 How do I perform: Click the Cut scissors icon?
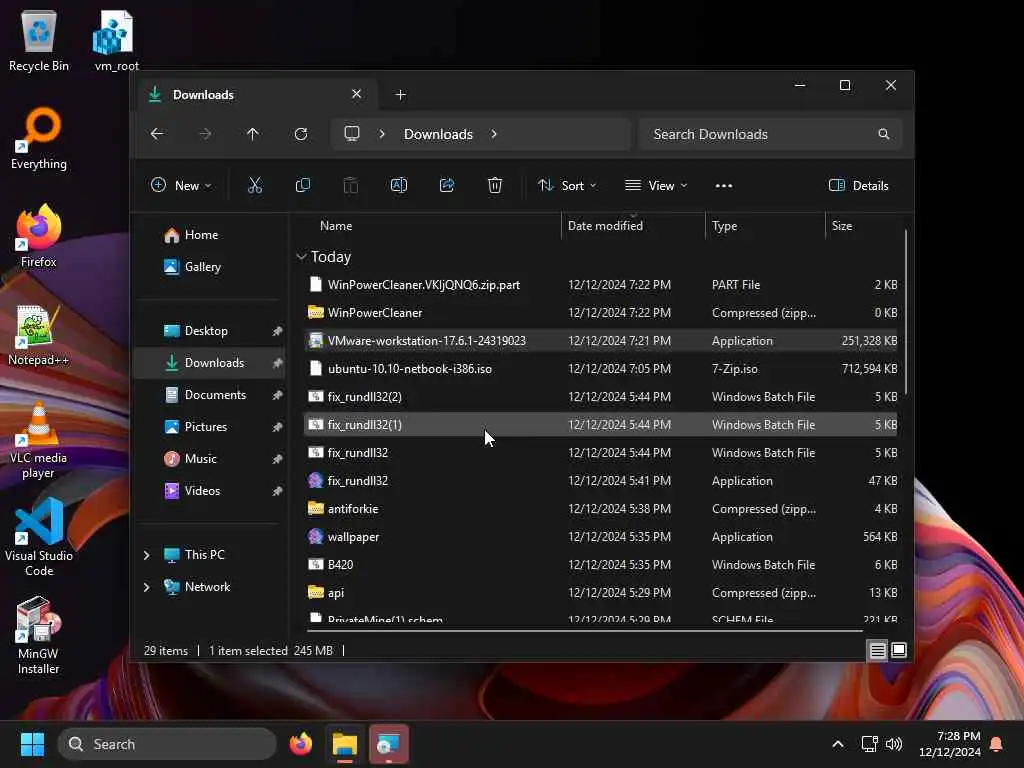tap(255, 185)
